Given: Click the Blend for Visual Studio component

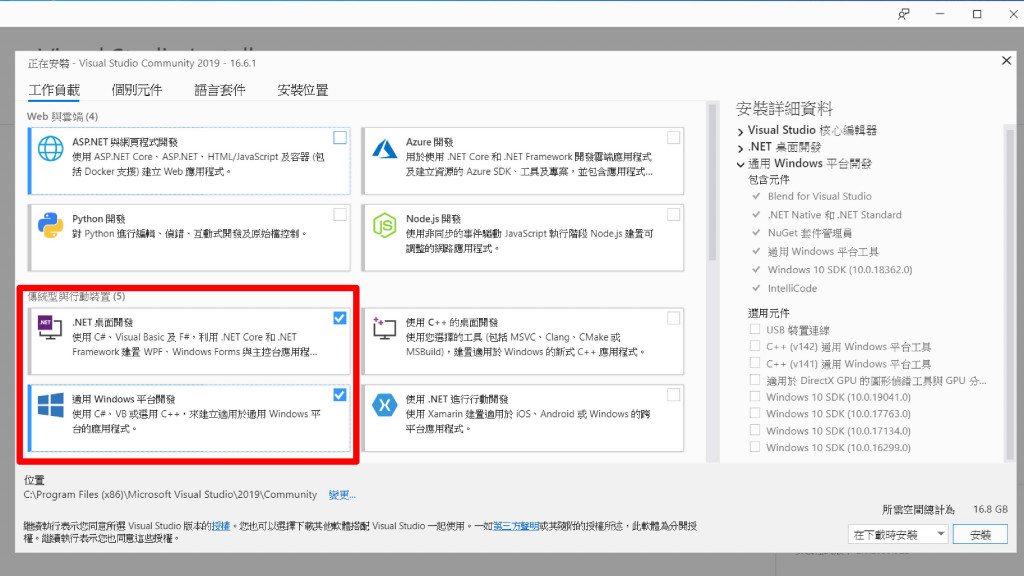Looking at the screenshot, I should tap(820, 196).
